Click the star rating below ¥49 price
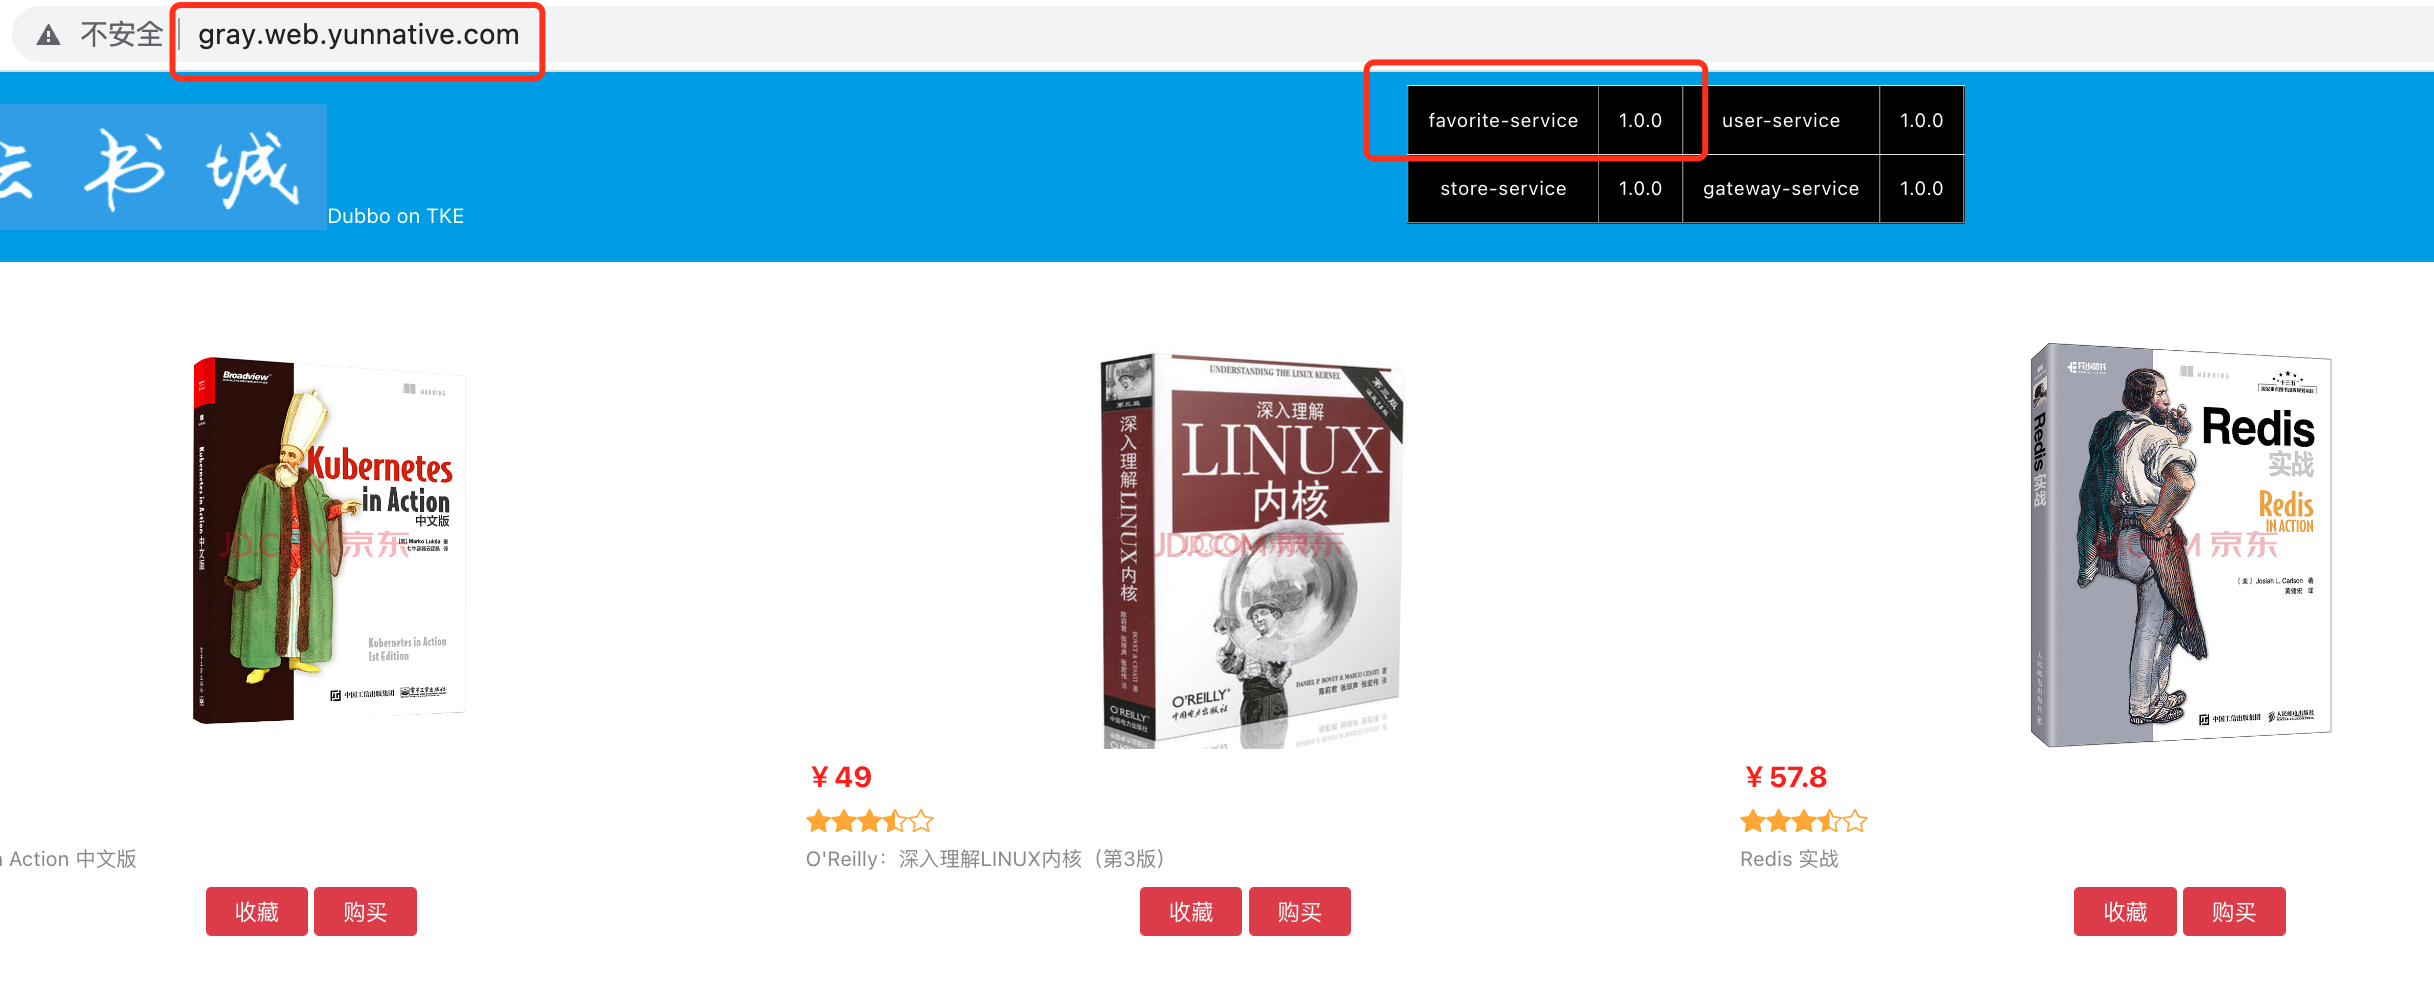The width and height of the screenshot is (2434, 990). 870,822
